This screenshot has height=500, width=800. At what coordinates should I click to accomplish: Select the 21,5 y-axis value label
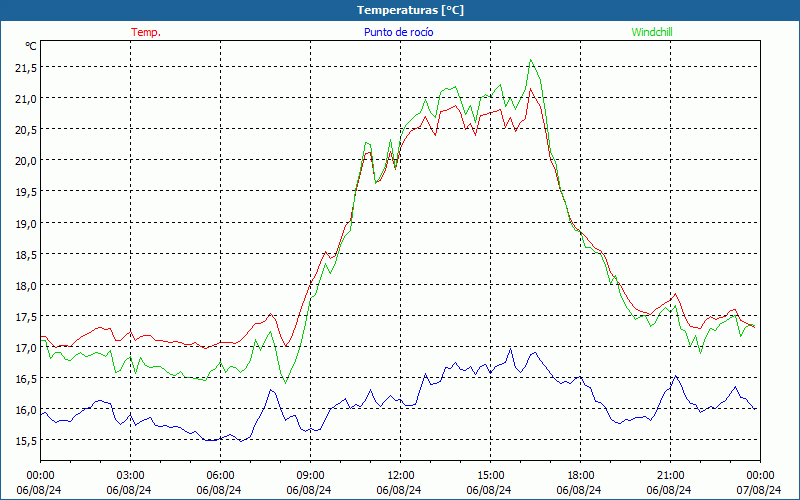tap(25, 67)
